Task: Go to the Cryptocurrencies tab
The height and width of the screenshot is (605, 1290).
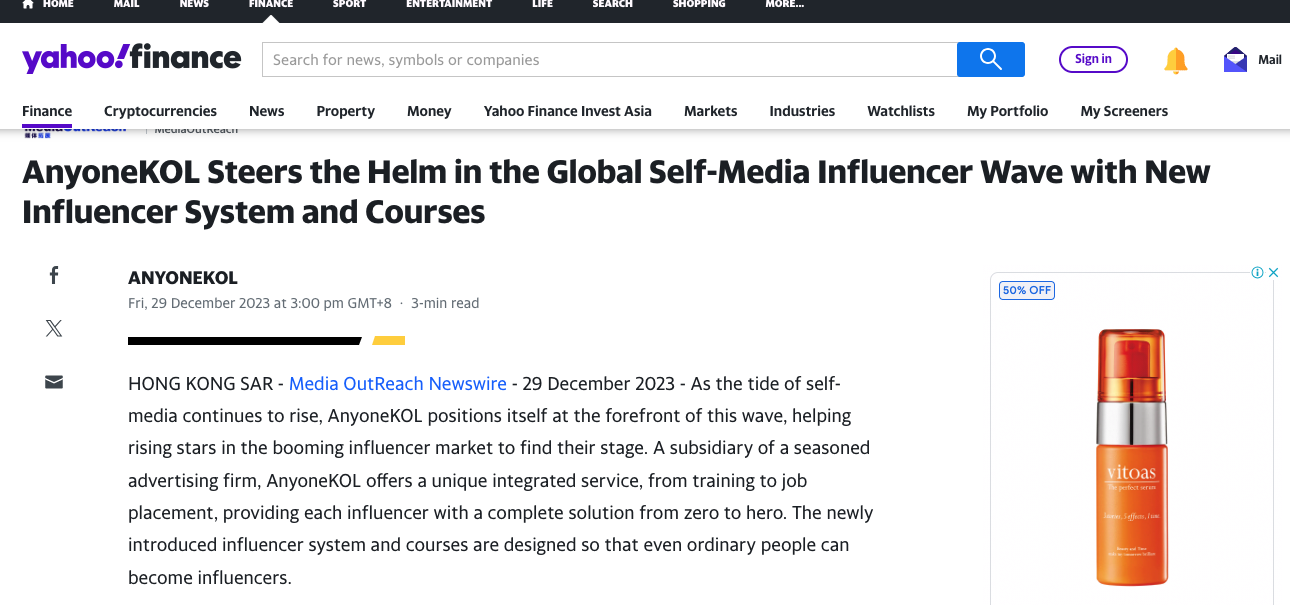Action: click(160, 111)
